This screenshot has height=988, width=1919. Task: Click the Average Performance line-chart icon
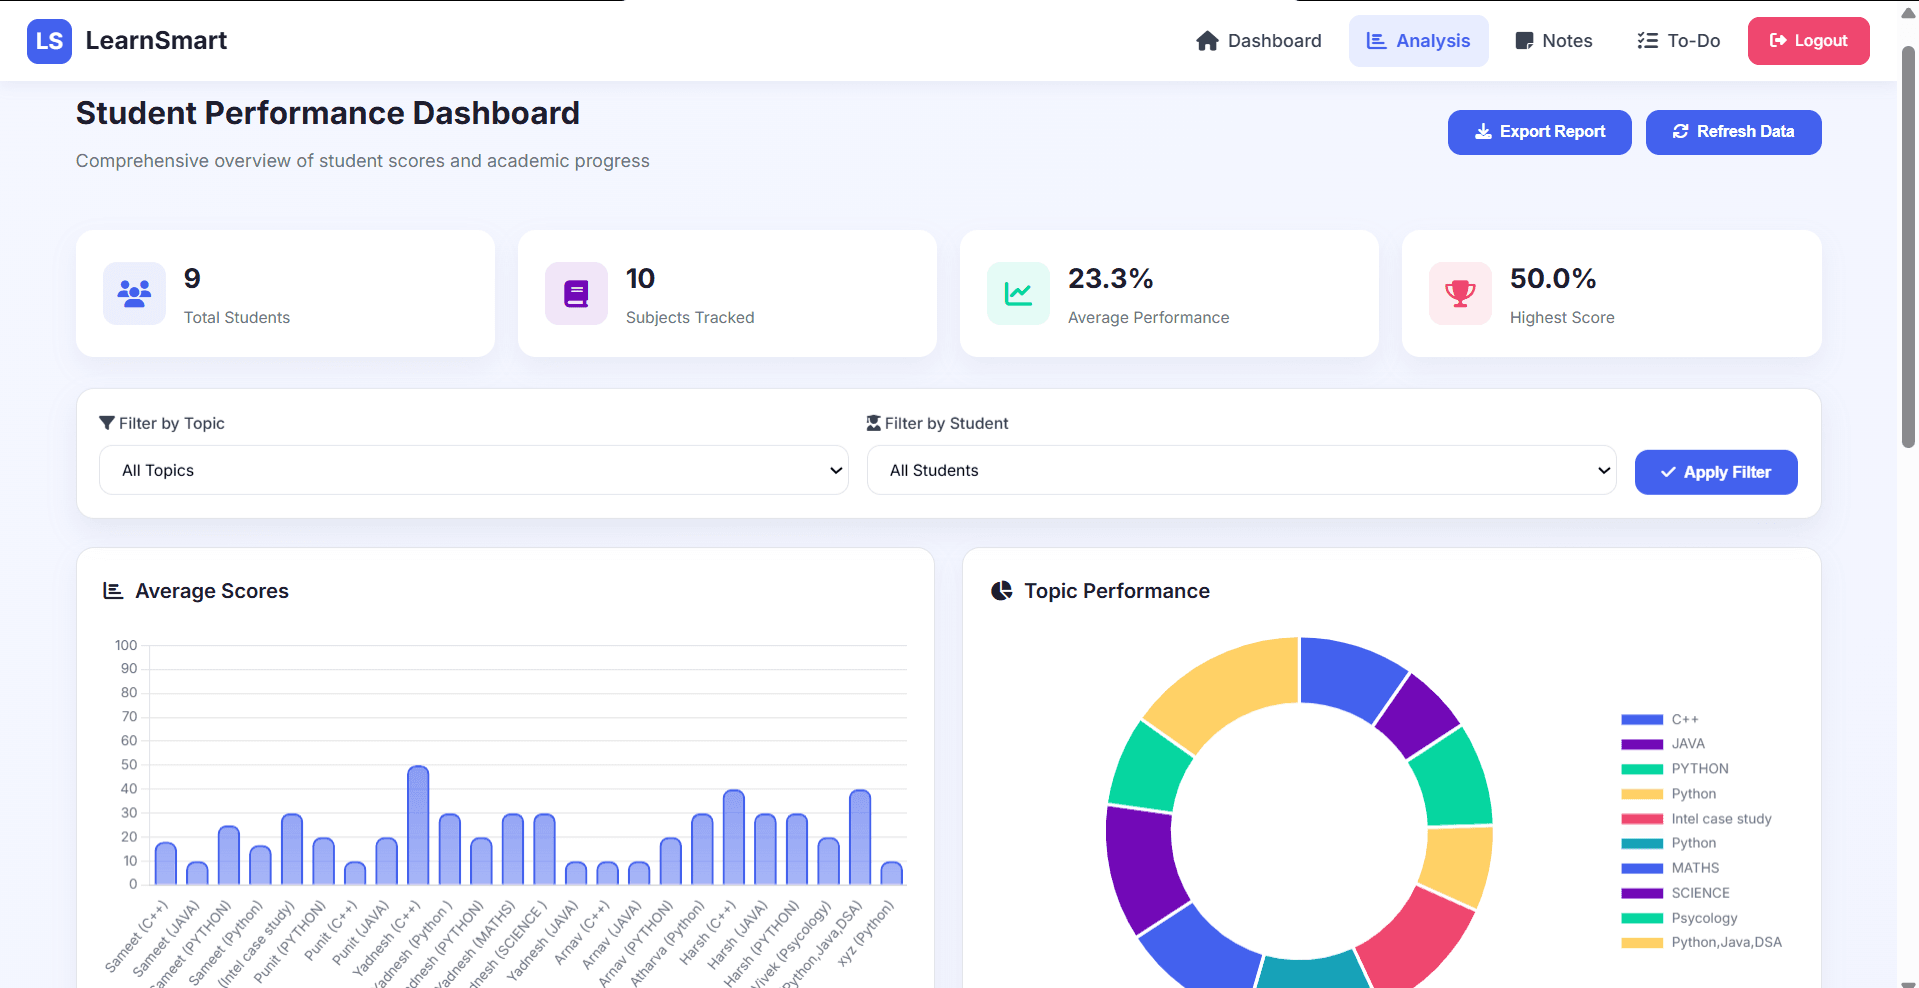point(1018,293)
